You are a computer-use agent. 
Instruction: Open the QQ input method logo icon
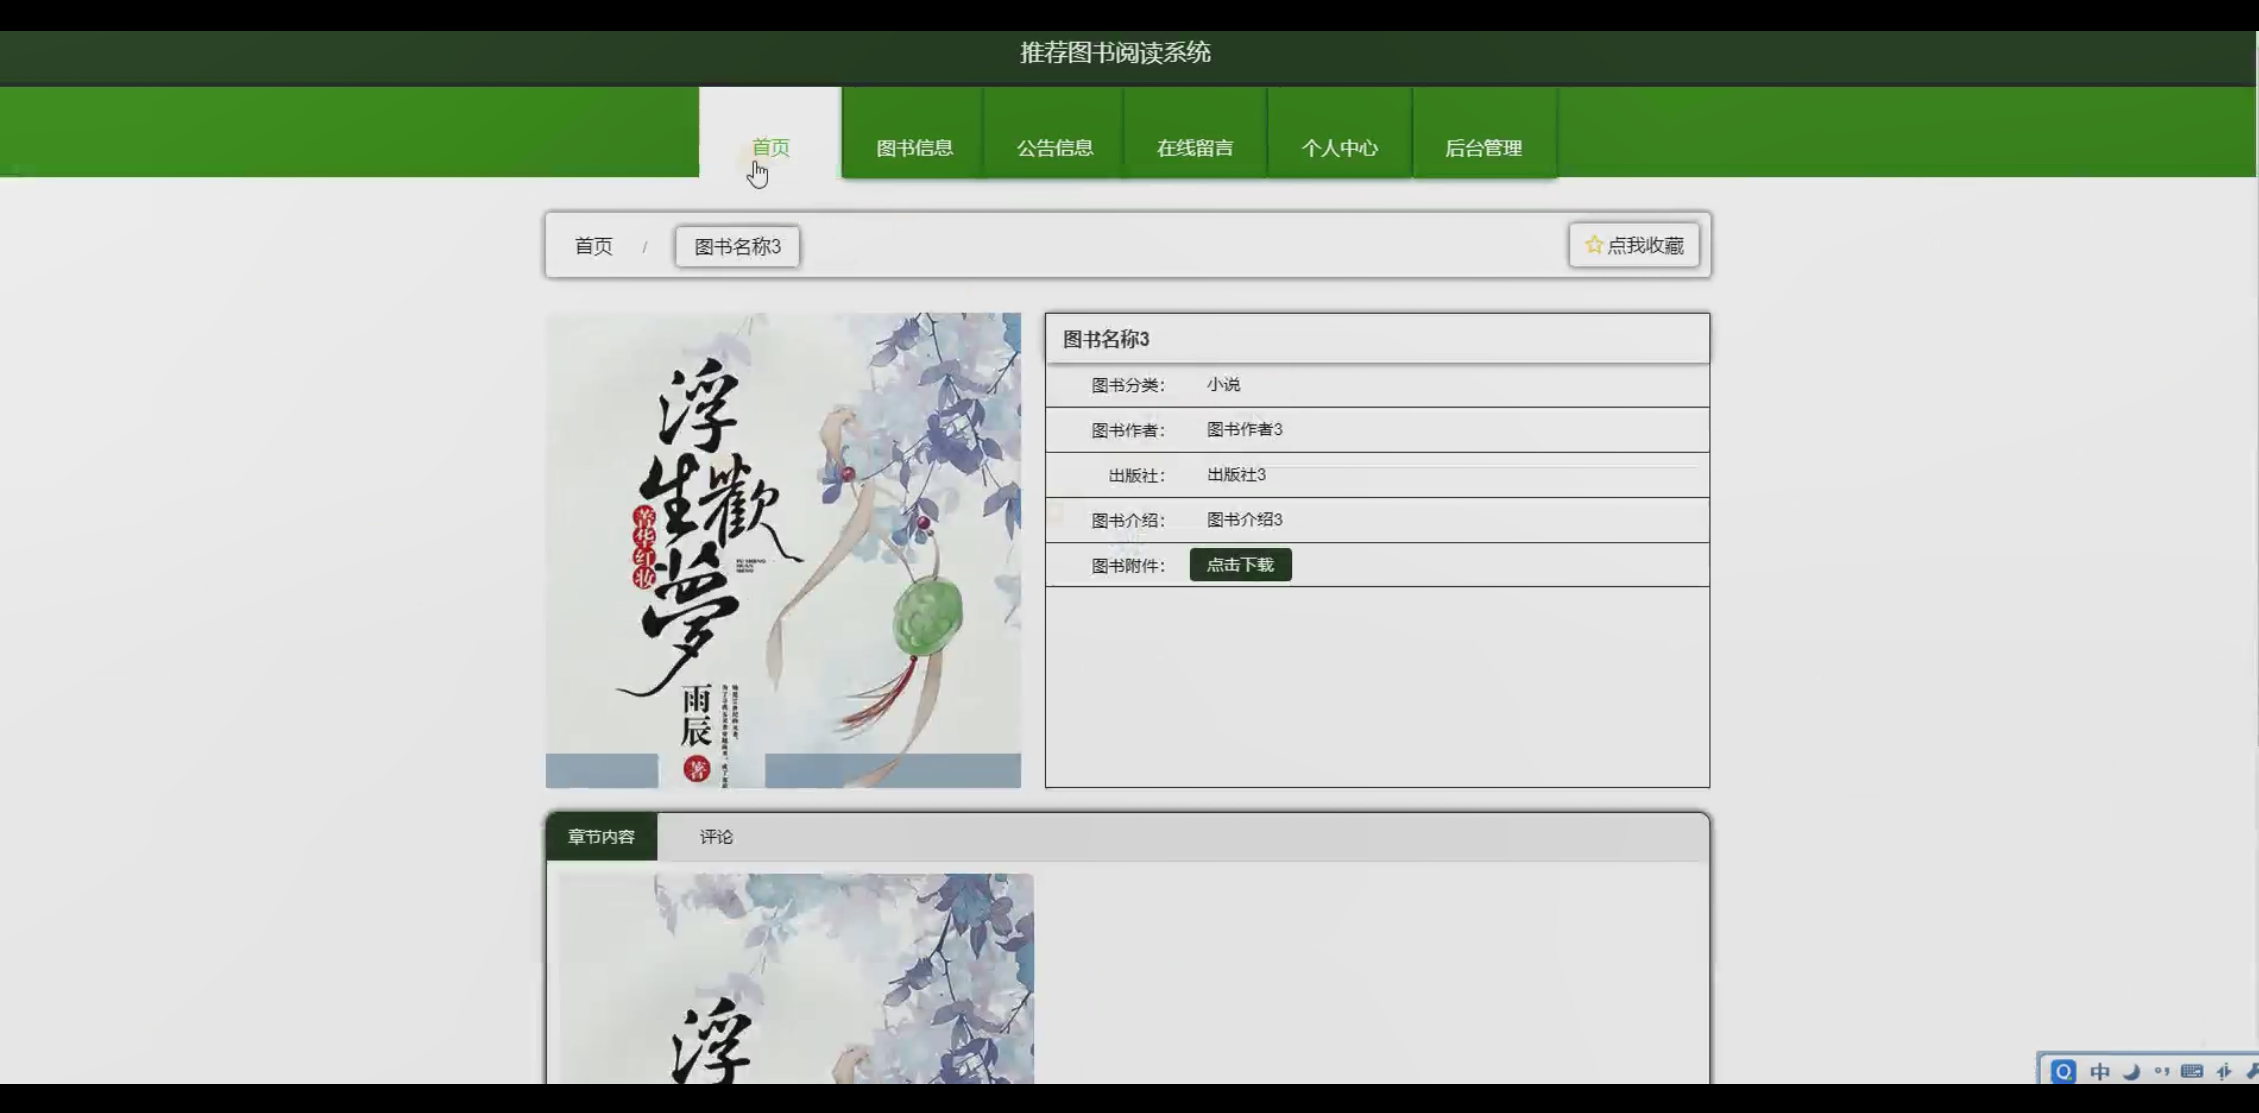coord(2062,1071)
